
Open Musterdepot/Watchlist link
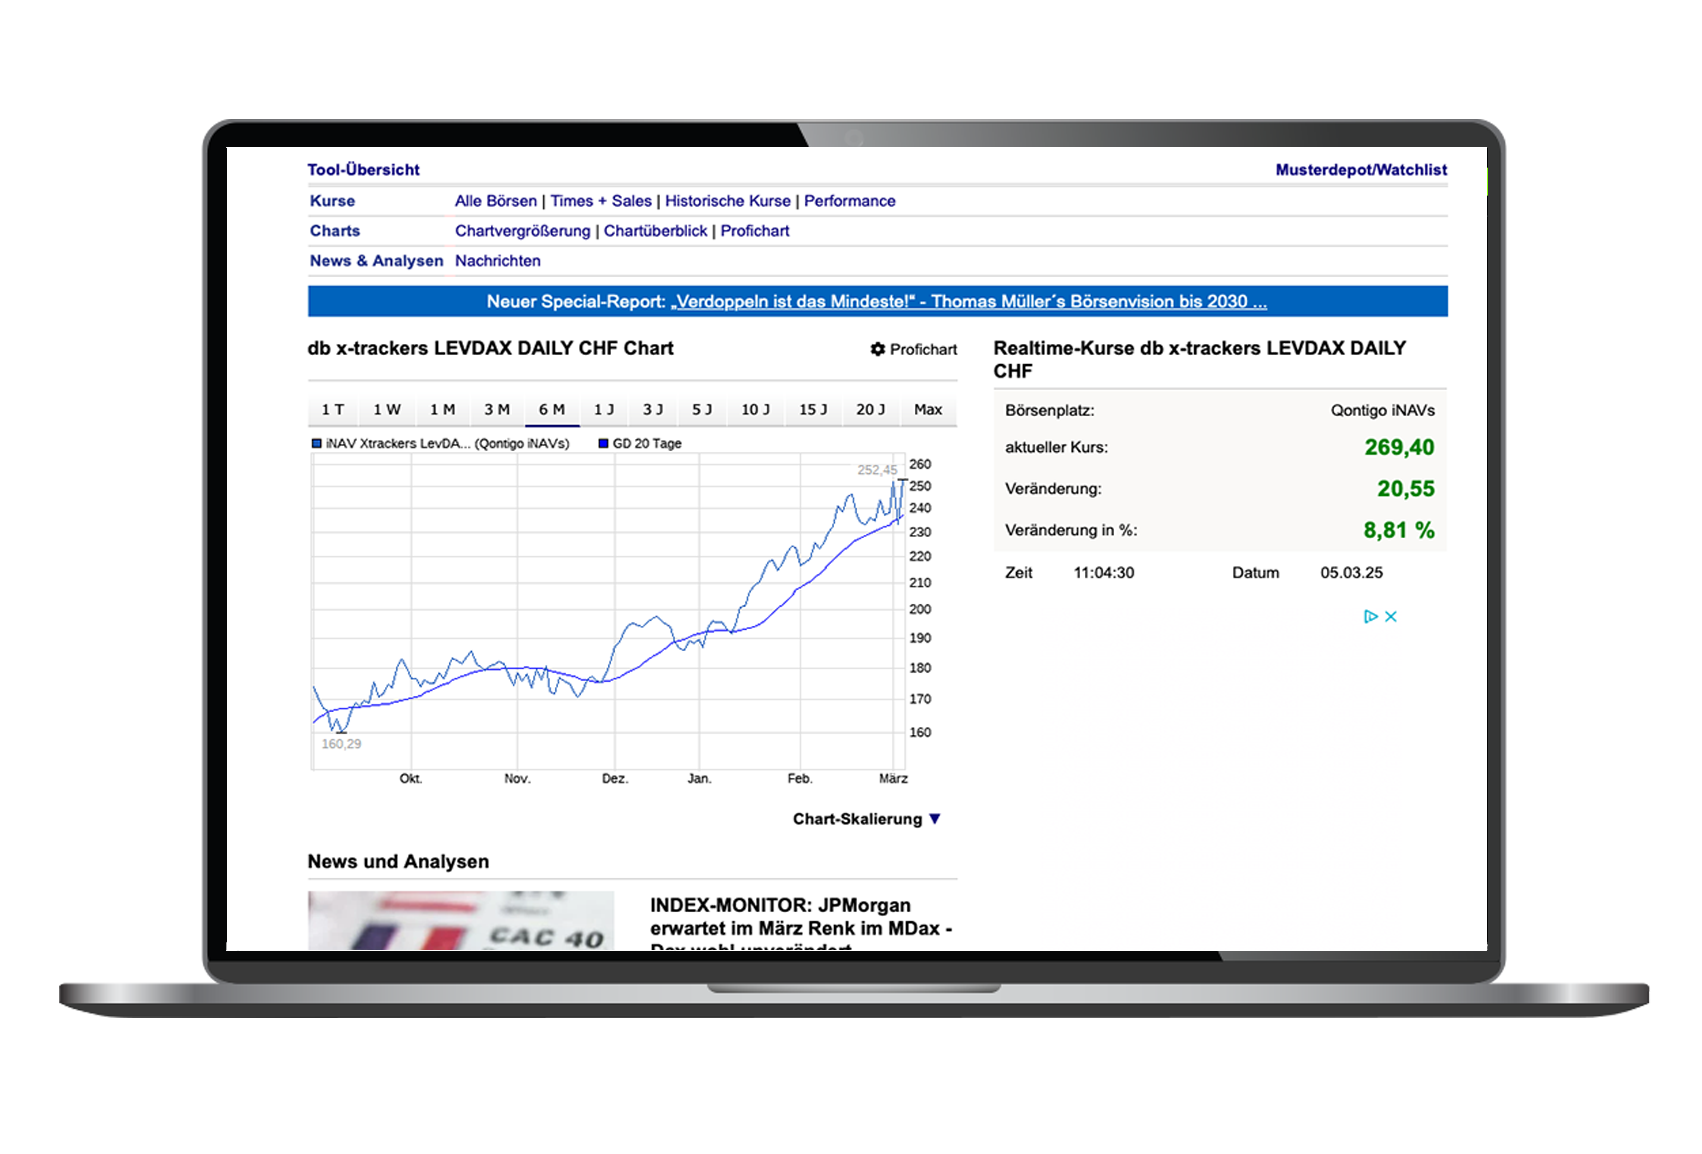[x=1361, y=170]
